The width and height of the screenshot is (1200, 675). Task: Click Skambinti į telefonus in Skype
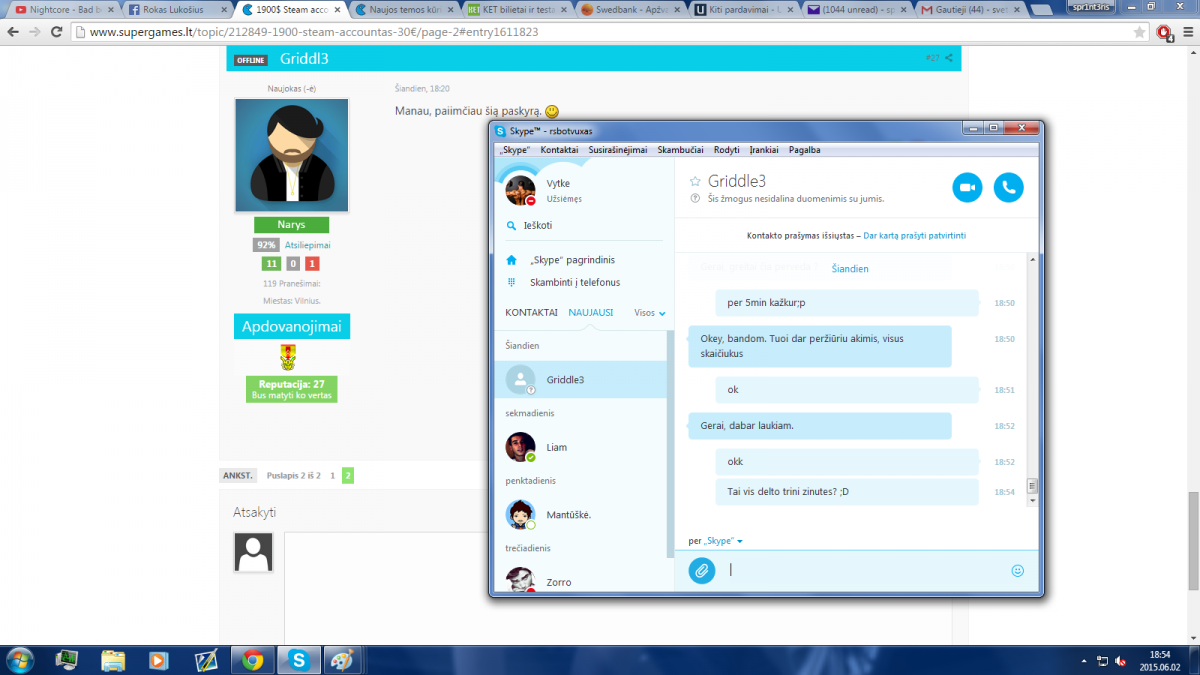pyautogui.click(x=574, y=282)
